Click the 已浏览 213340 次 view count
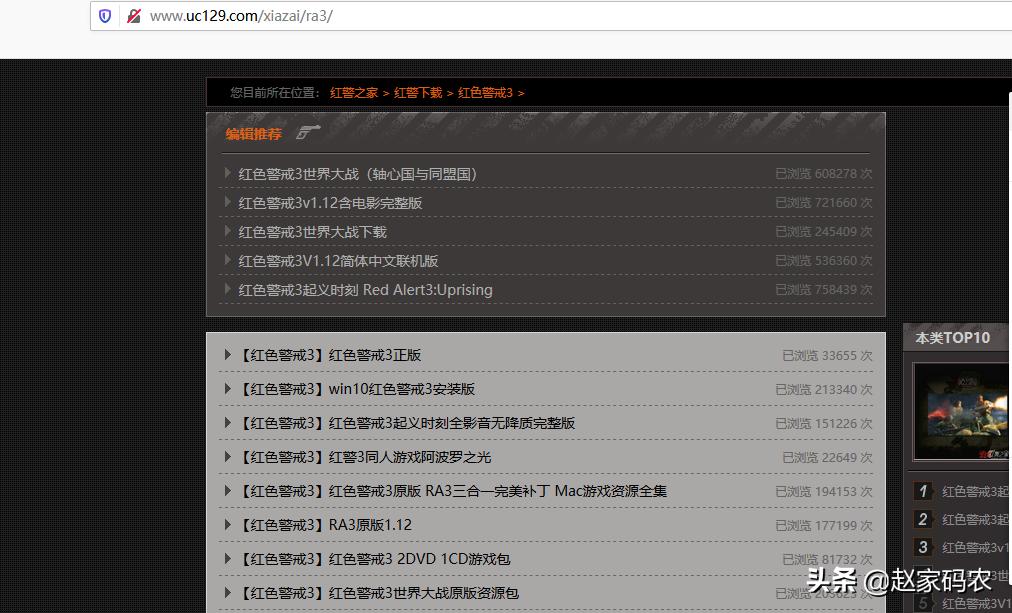The height and width of the screenshot is (613, 1012). pos(824,390)
